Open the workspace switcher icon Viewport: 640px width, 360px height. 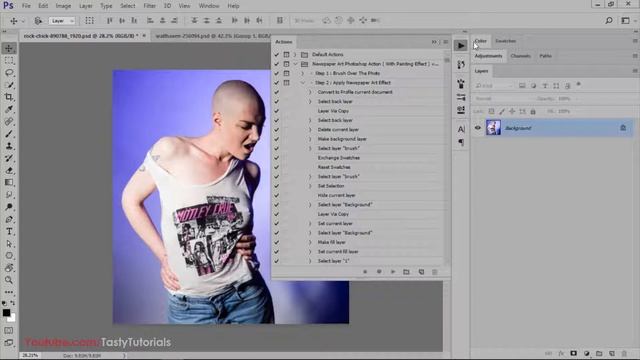(625, 20)
